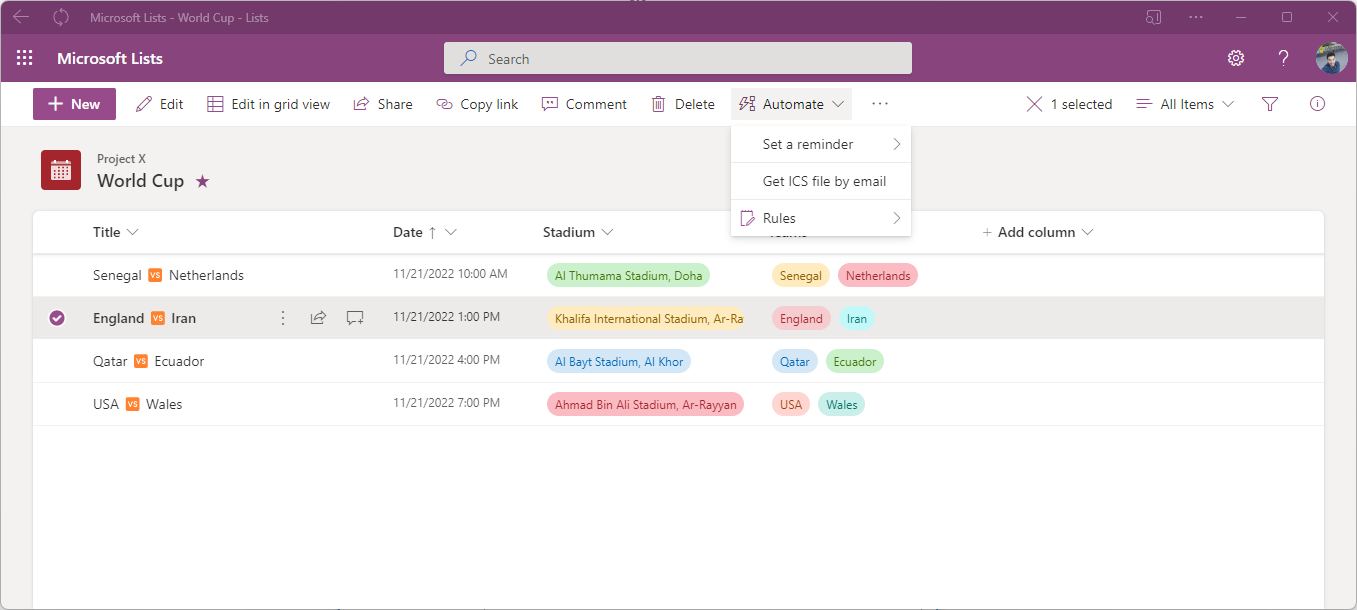Click the help question mark icon
Viewport: 1357px width, 610px height.
[1284, 58]
